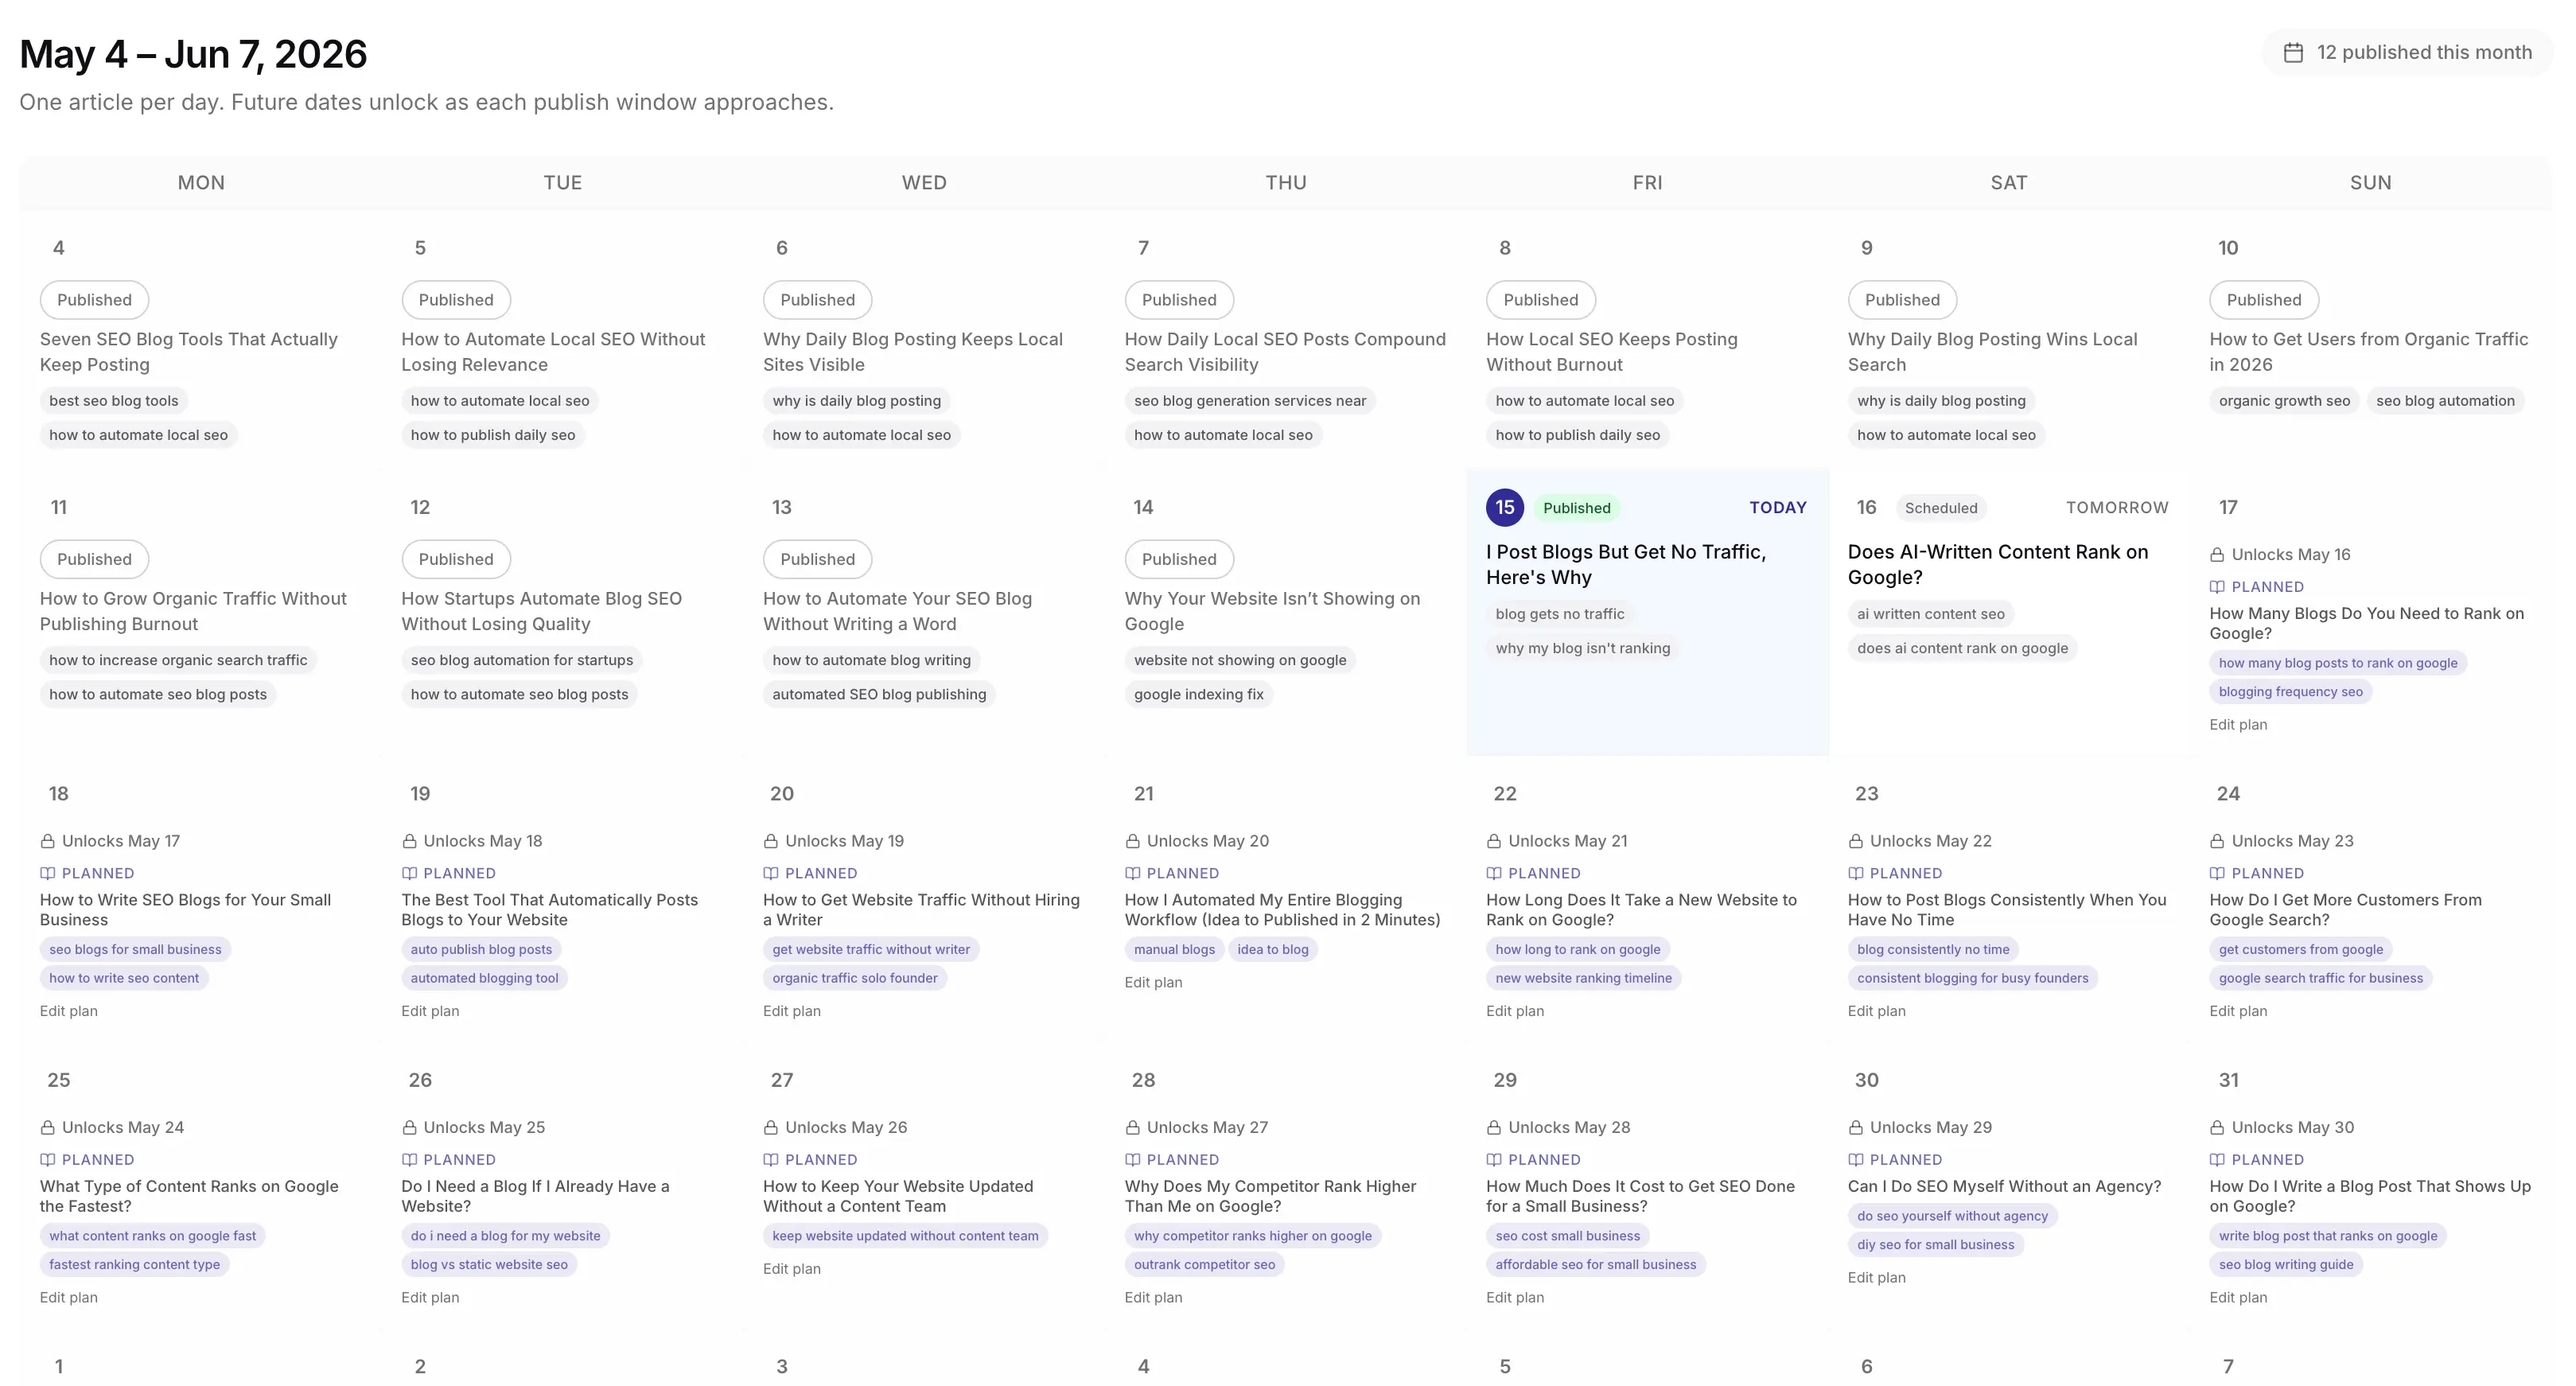Click the Published badge on May 14
Screen dimensions: 2576x1386
coord(1179,559)
